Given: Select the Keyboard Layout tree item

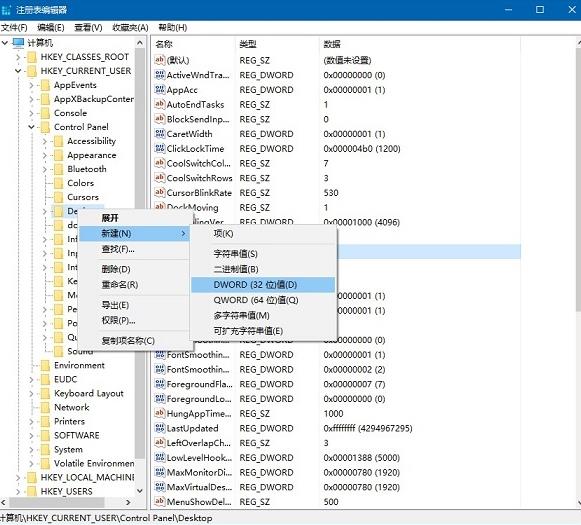Looking at the screenshot, I should (89, 393).
